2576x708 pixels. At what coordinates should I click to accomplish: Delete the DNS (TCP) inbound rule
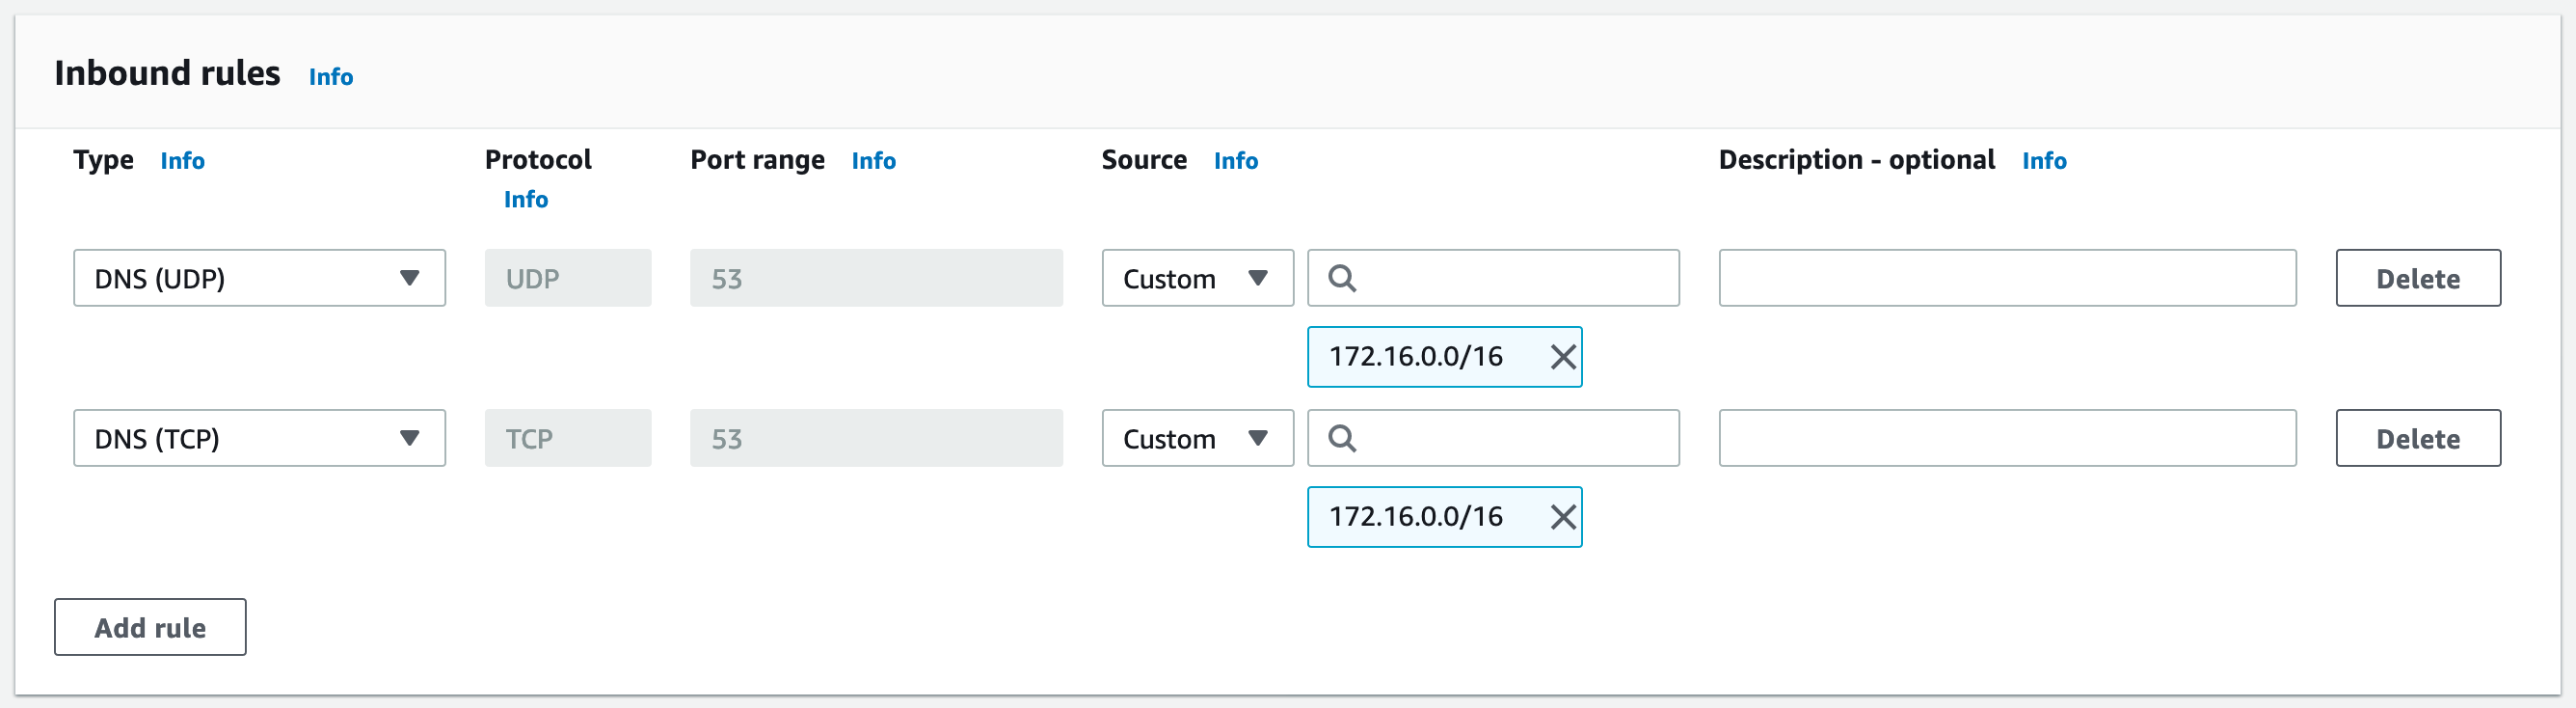[x=2417, y=438]
